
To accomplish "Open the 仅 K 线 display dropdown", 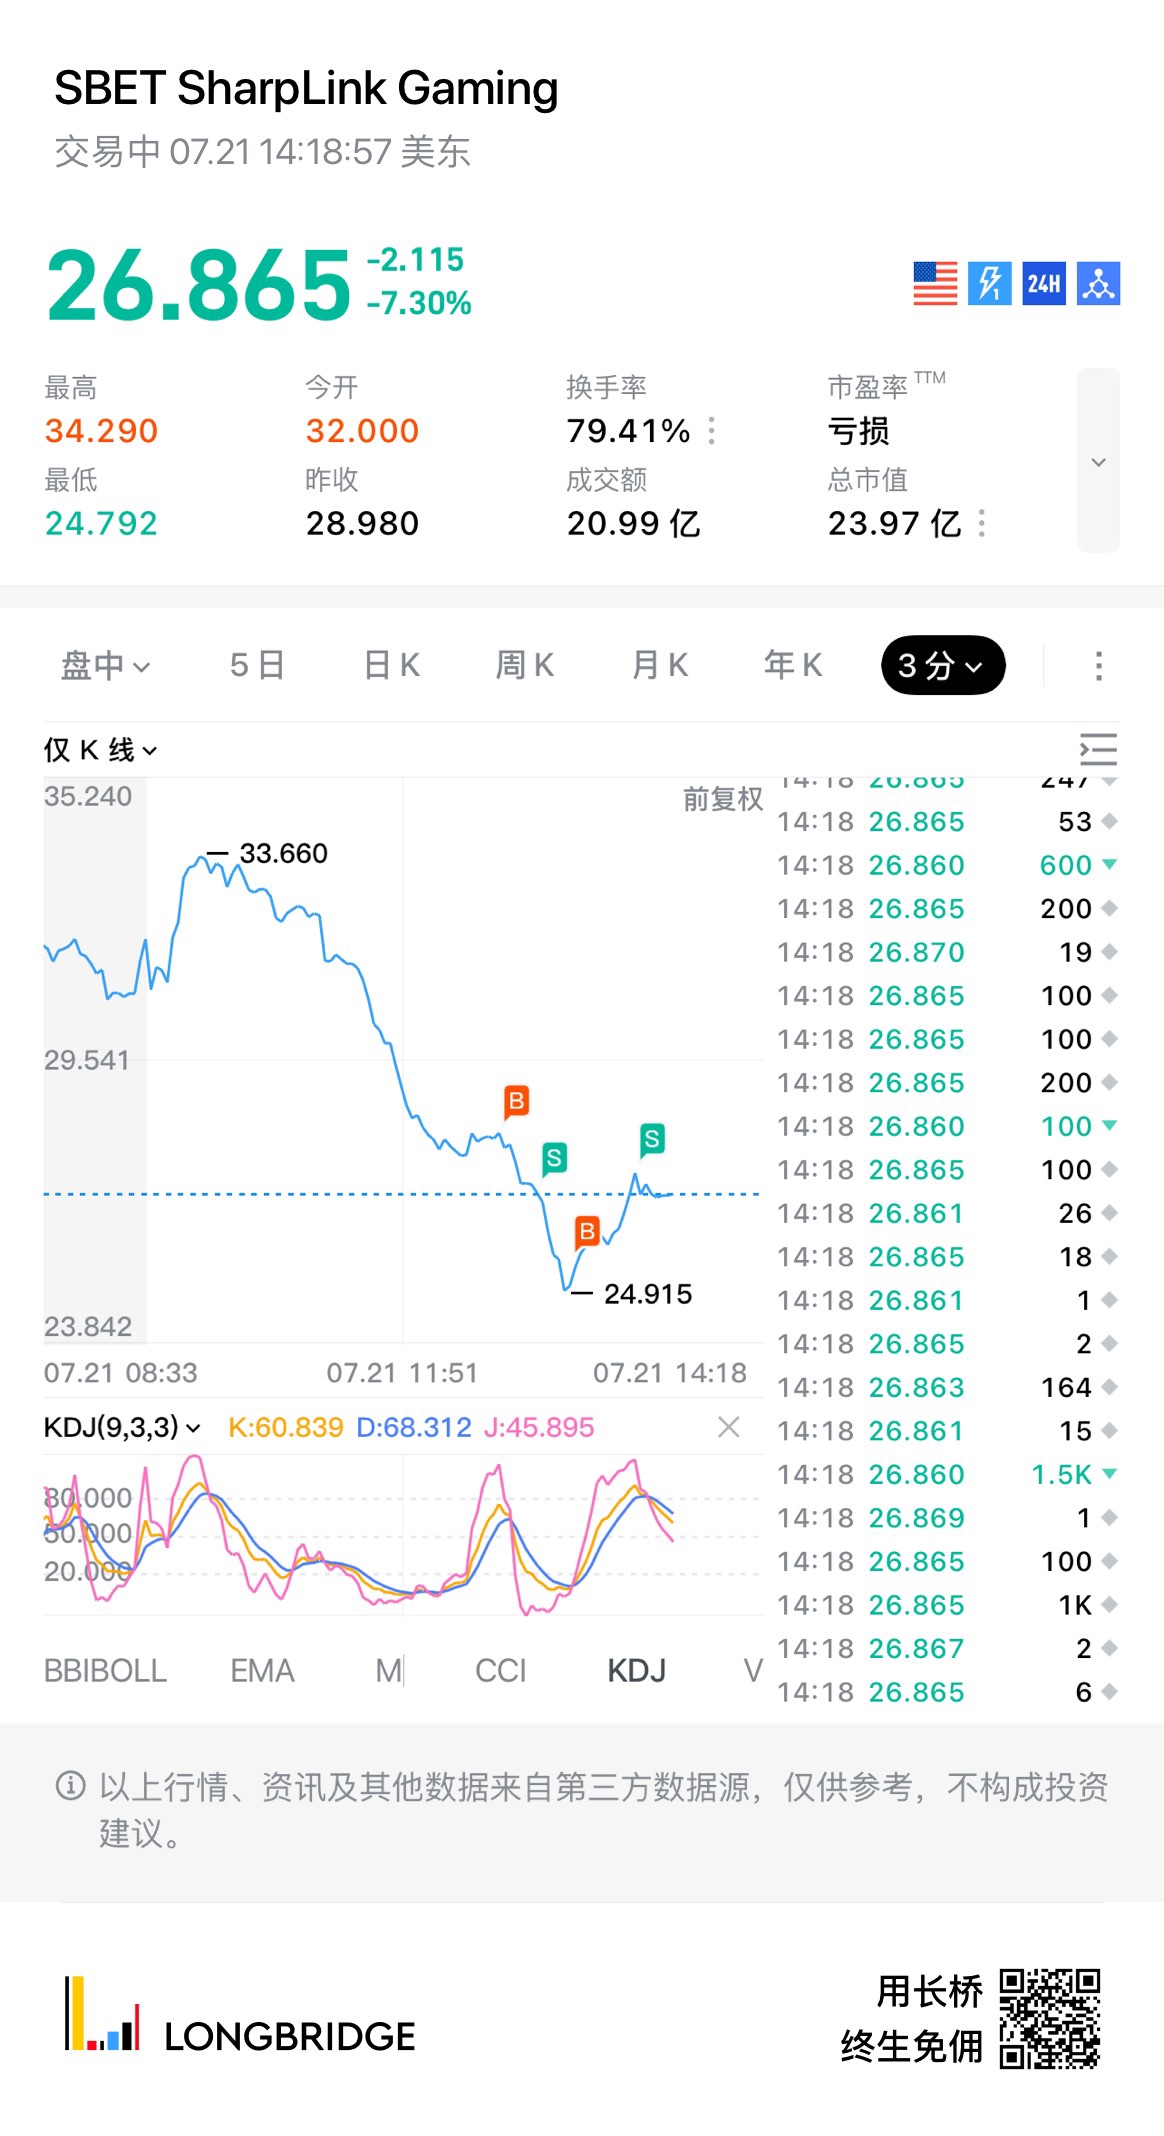I will (100, 750).
